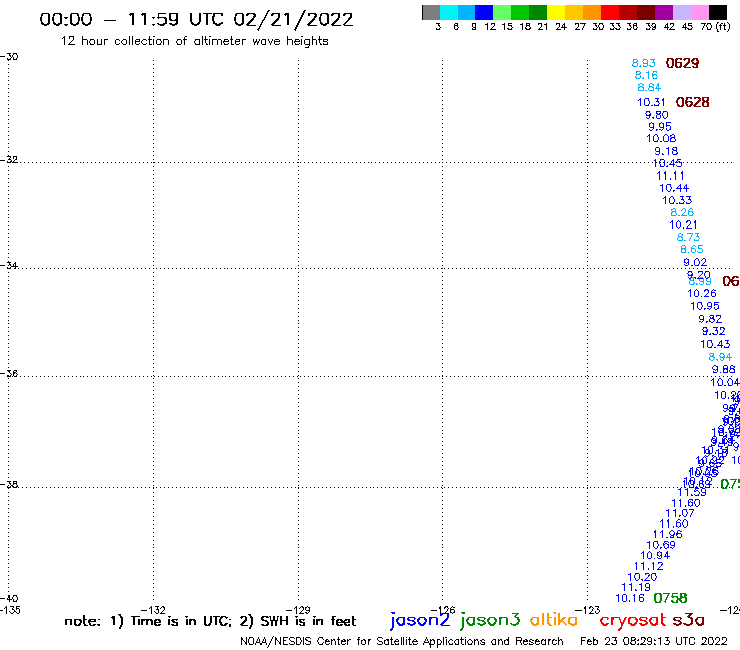Screen dimensions: 740x650
Task: Click the 11.11 wave height value
Action: 670,176
